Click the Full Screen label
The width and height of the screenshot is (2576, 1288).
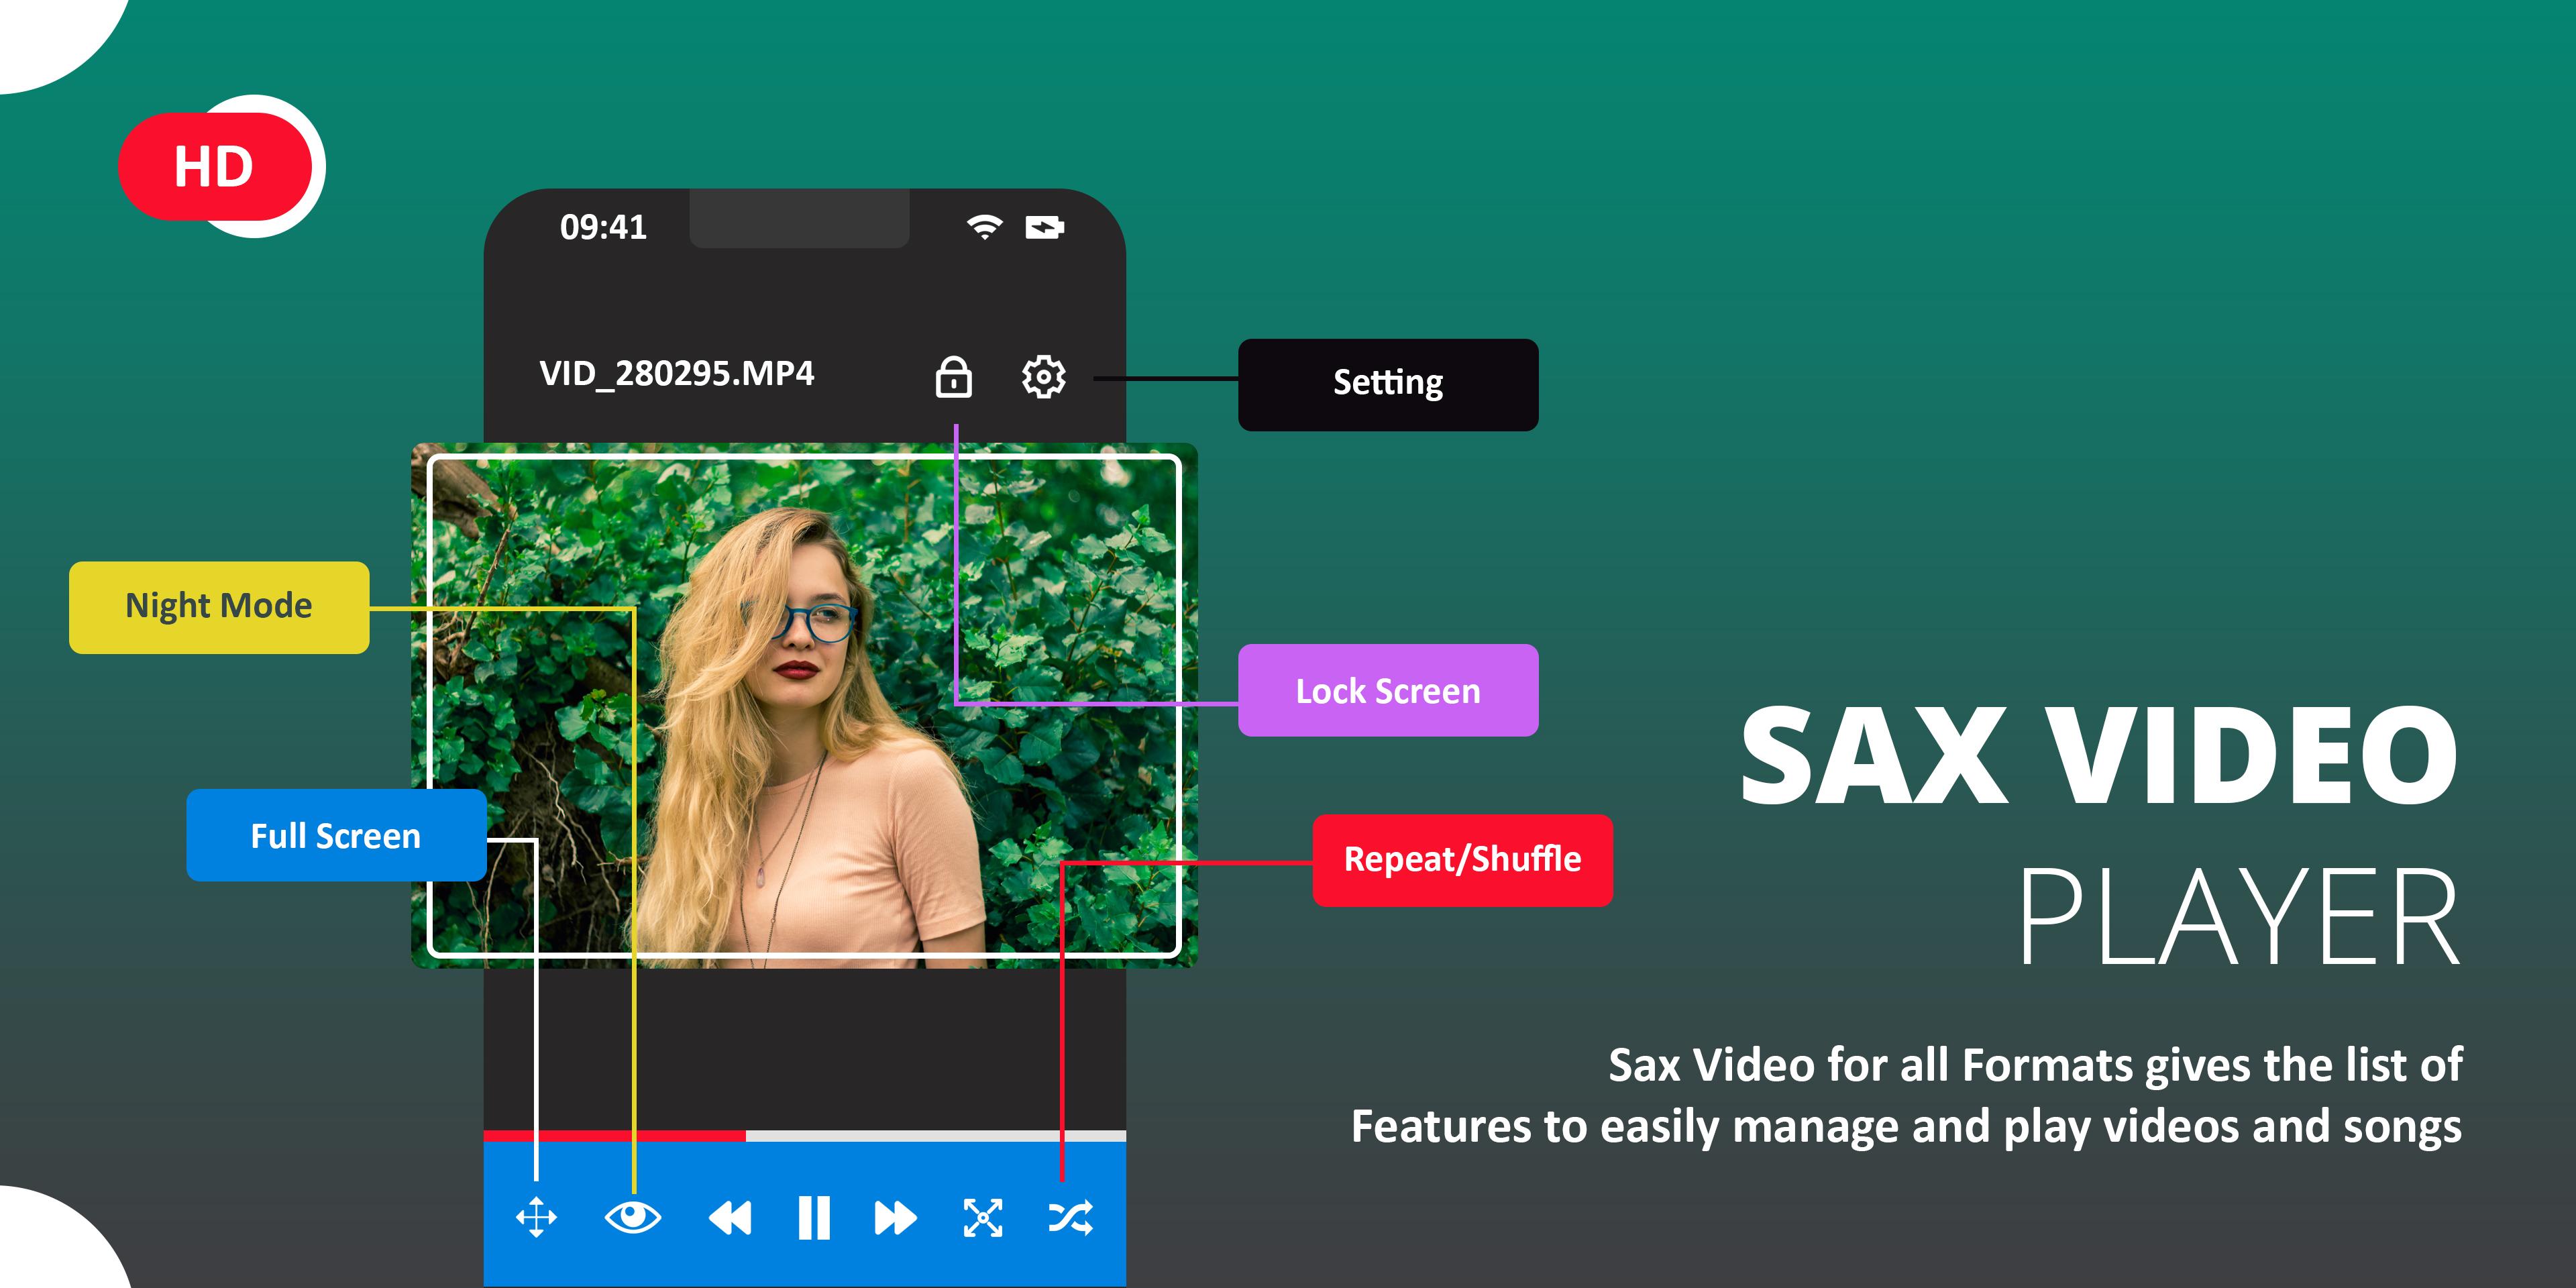(336, 835)
